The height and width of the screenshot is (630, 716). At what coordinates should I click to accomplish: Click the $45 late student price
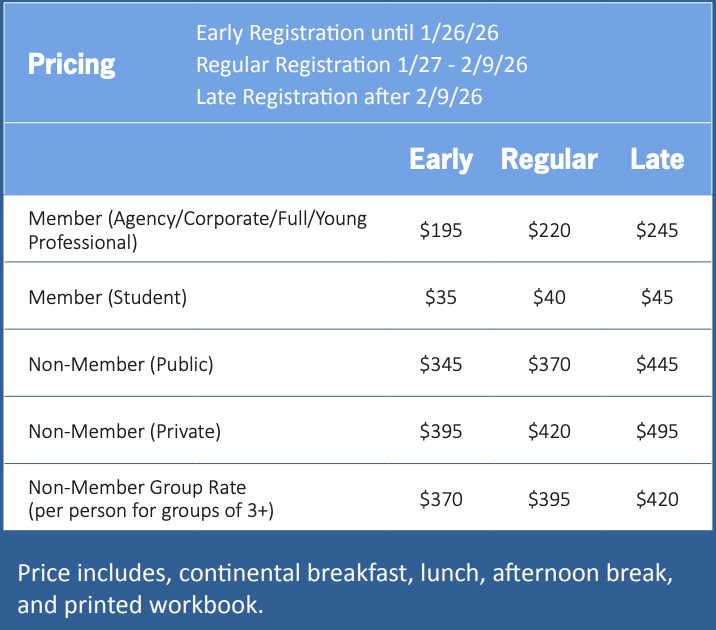point(657,297)
